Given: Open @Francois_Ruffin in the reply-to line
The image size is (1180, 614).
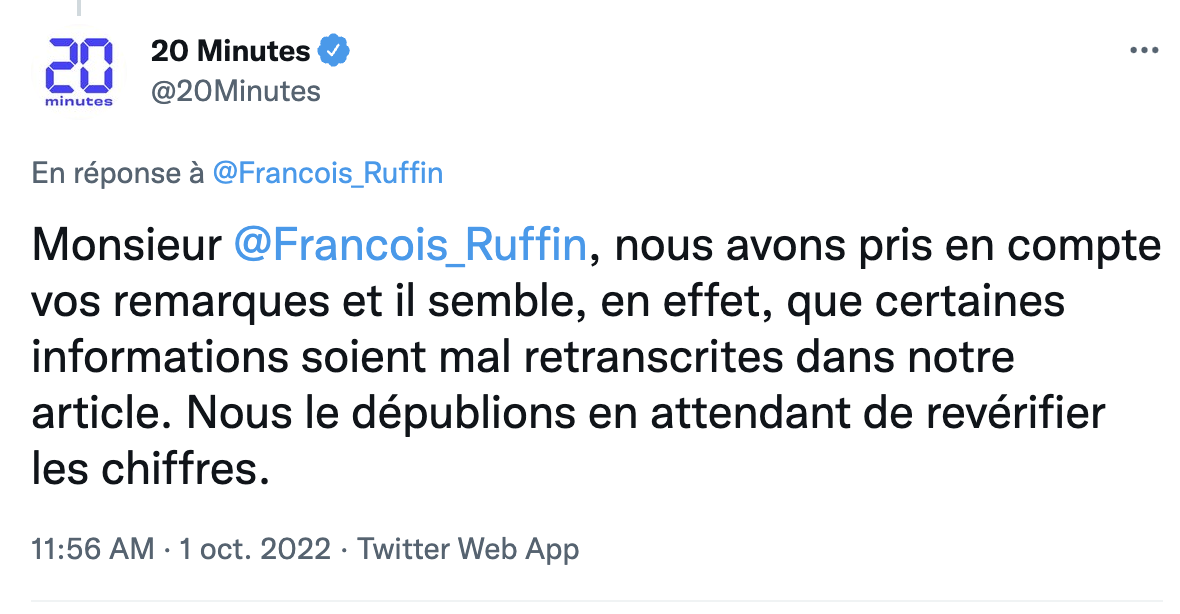Looking at the screenshot, I should (328, 173).
